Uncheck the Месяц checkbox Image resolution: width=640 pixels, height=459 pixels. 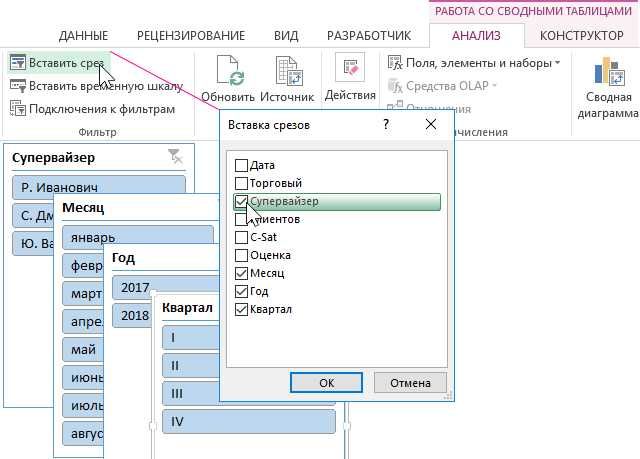click(x=241, y=273)
